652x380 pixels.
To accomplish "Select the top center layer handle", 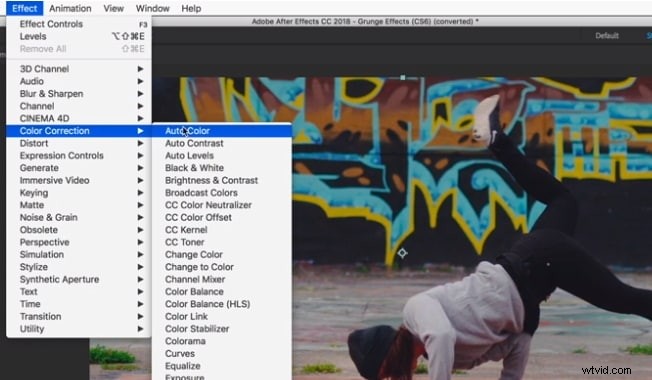I will 403,77.
